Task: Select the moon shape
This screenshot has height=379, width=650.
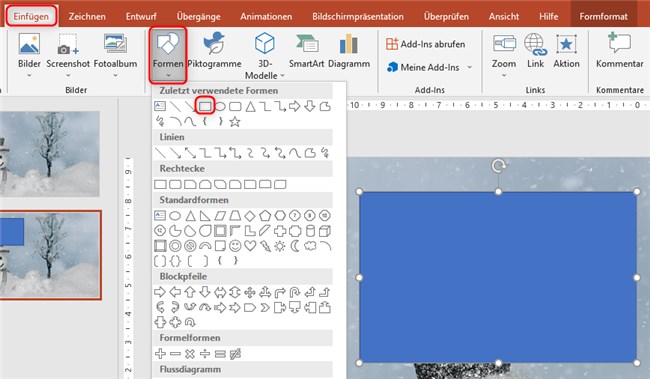Action: point(295,246)
